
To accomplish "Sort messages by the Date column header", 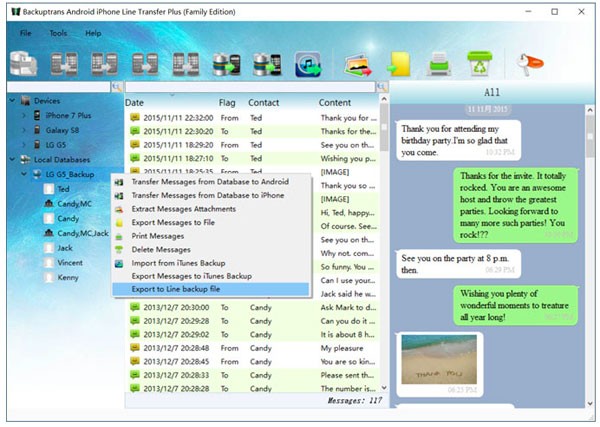I will point(135,102).
